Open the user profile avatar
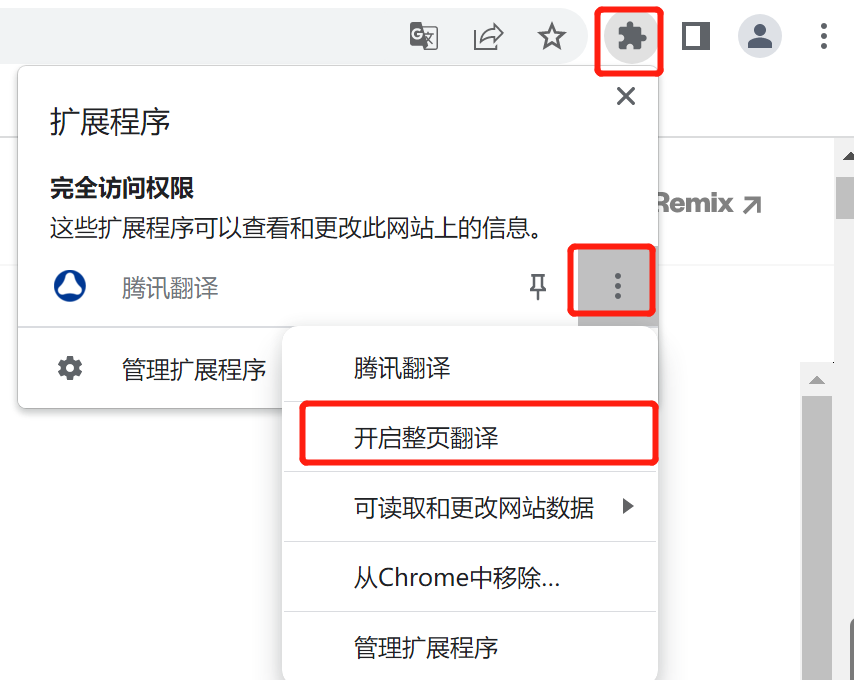This screenshot has height=680, width=854. tap(760, 36)
